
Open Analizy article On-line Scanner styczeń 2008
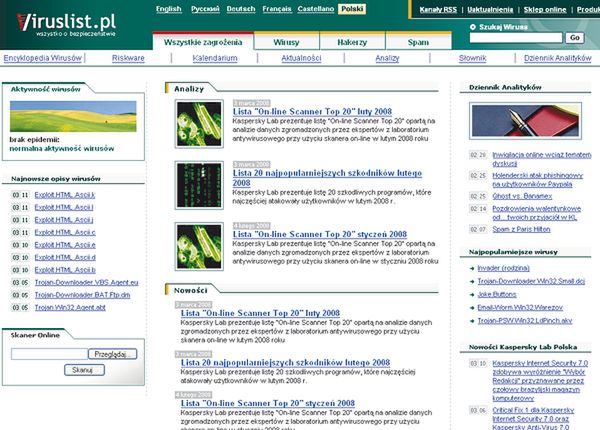tap(320, 234)
